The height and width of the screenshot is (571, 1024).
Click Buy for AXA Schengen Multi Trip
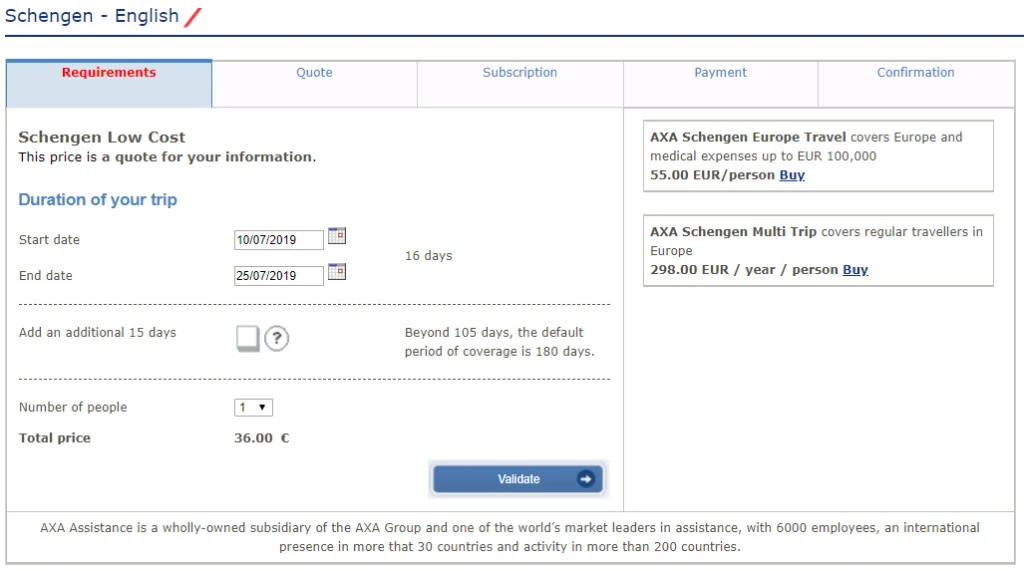855,270
